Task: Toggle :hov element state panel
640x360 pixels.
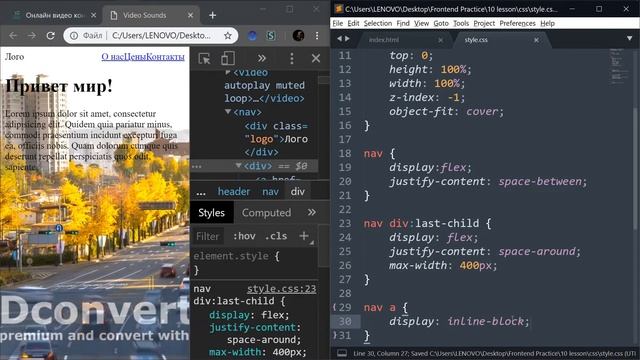Action: (244, 236)
